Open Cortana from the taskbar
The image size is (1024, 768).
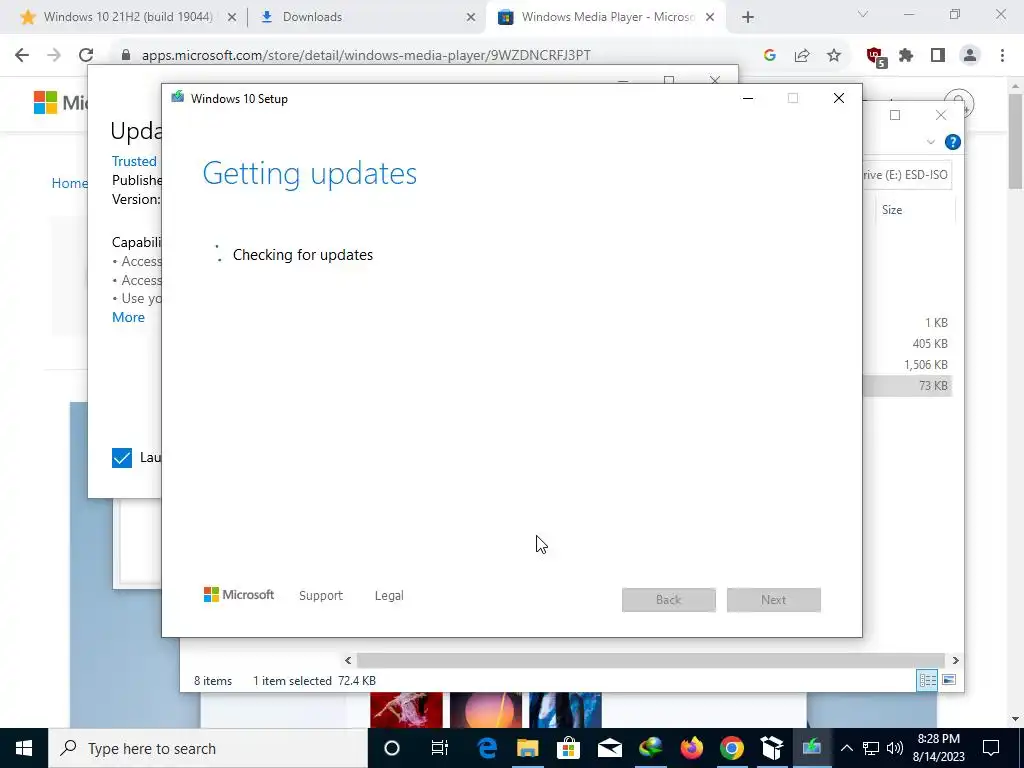(392, 748)
